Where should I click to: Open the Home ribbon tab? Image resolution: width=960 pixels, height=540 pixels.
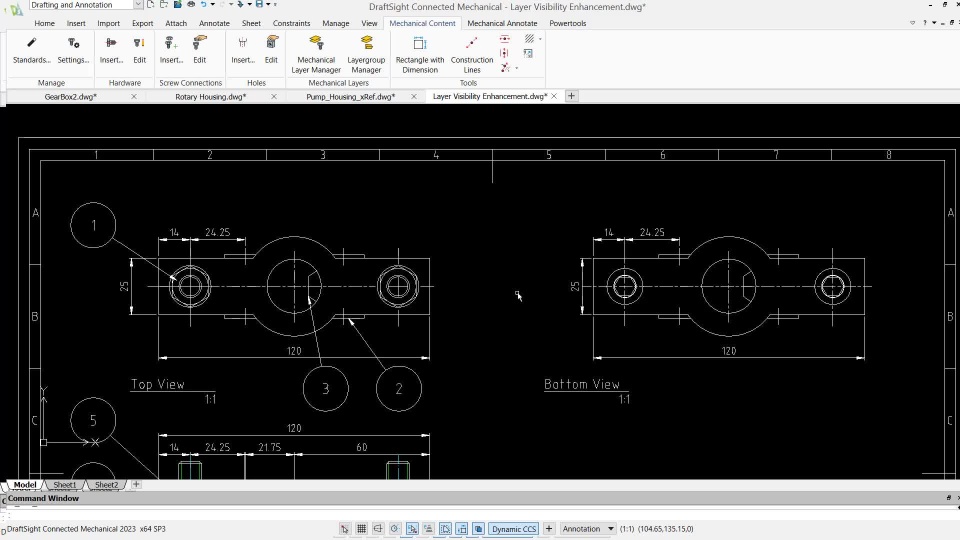[x=44, y=23]
